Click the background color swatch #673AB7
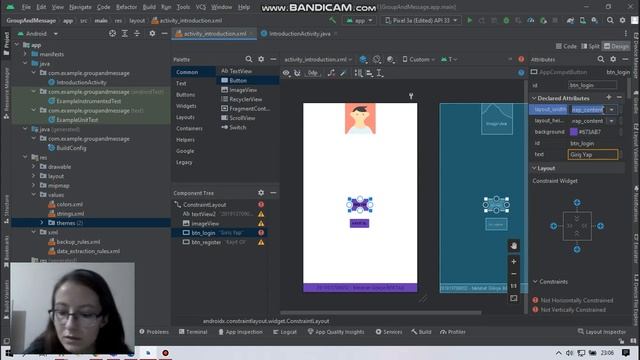The width and height of the screenshot is (640, 360). [x=573, y=132]
